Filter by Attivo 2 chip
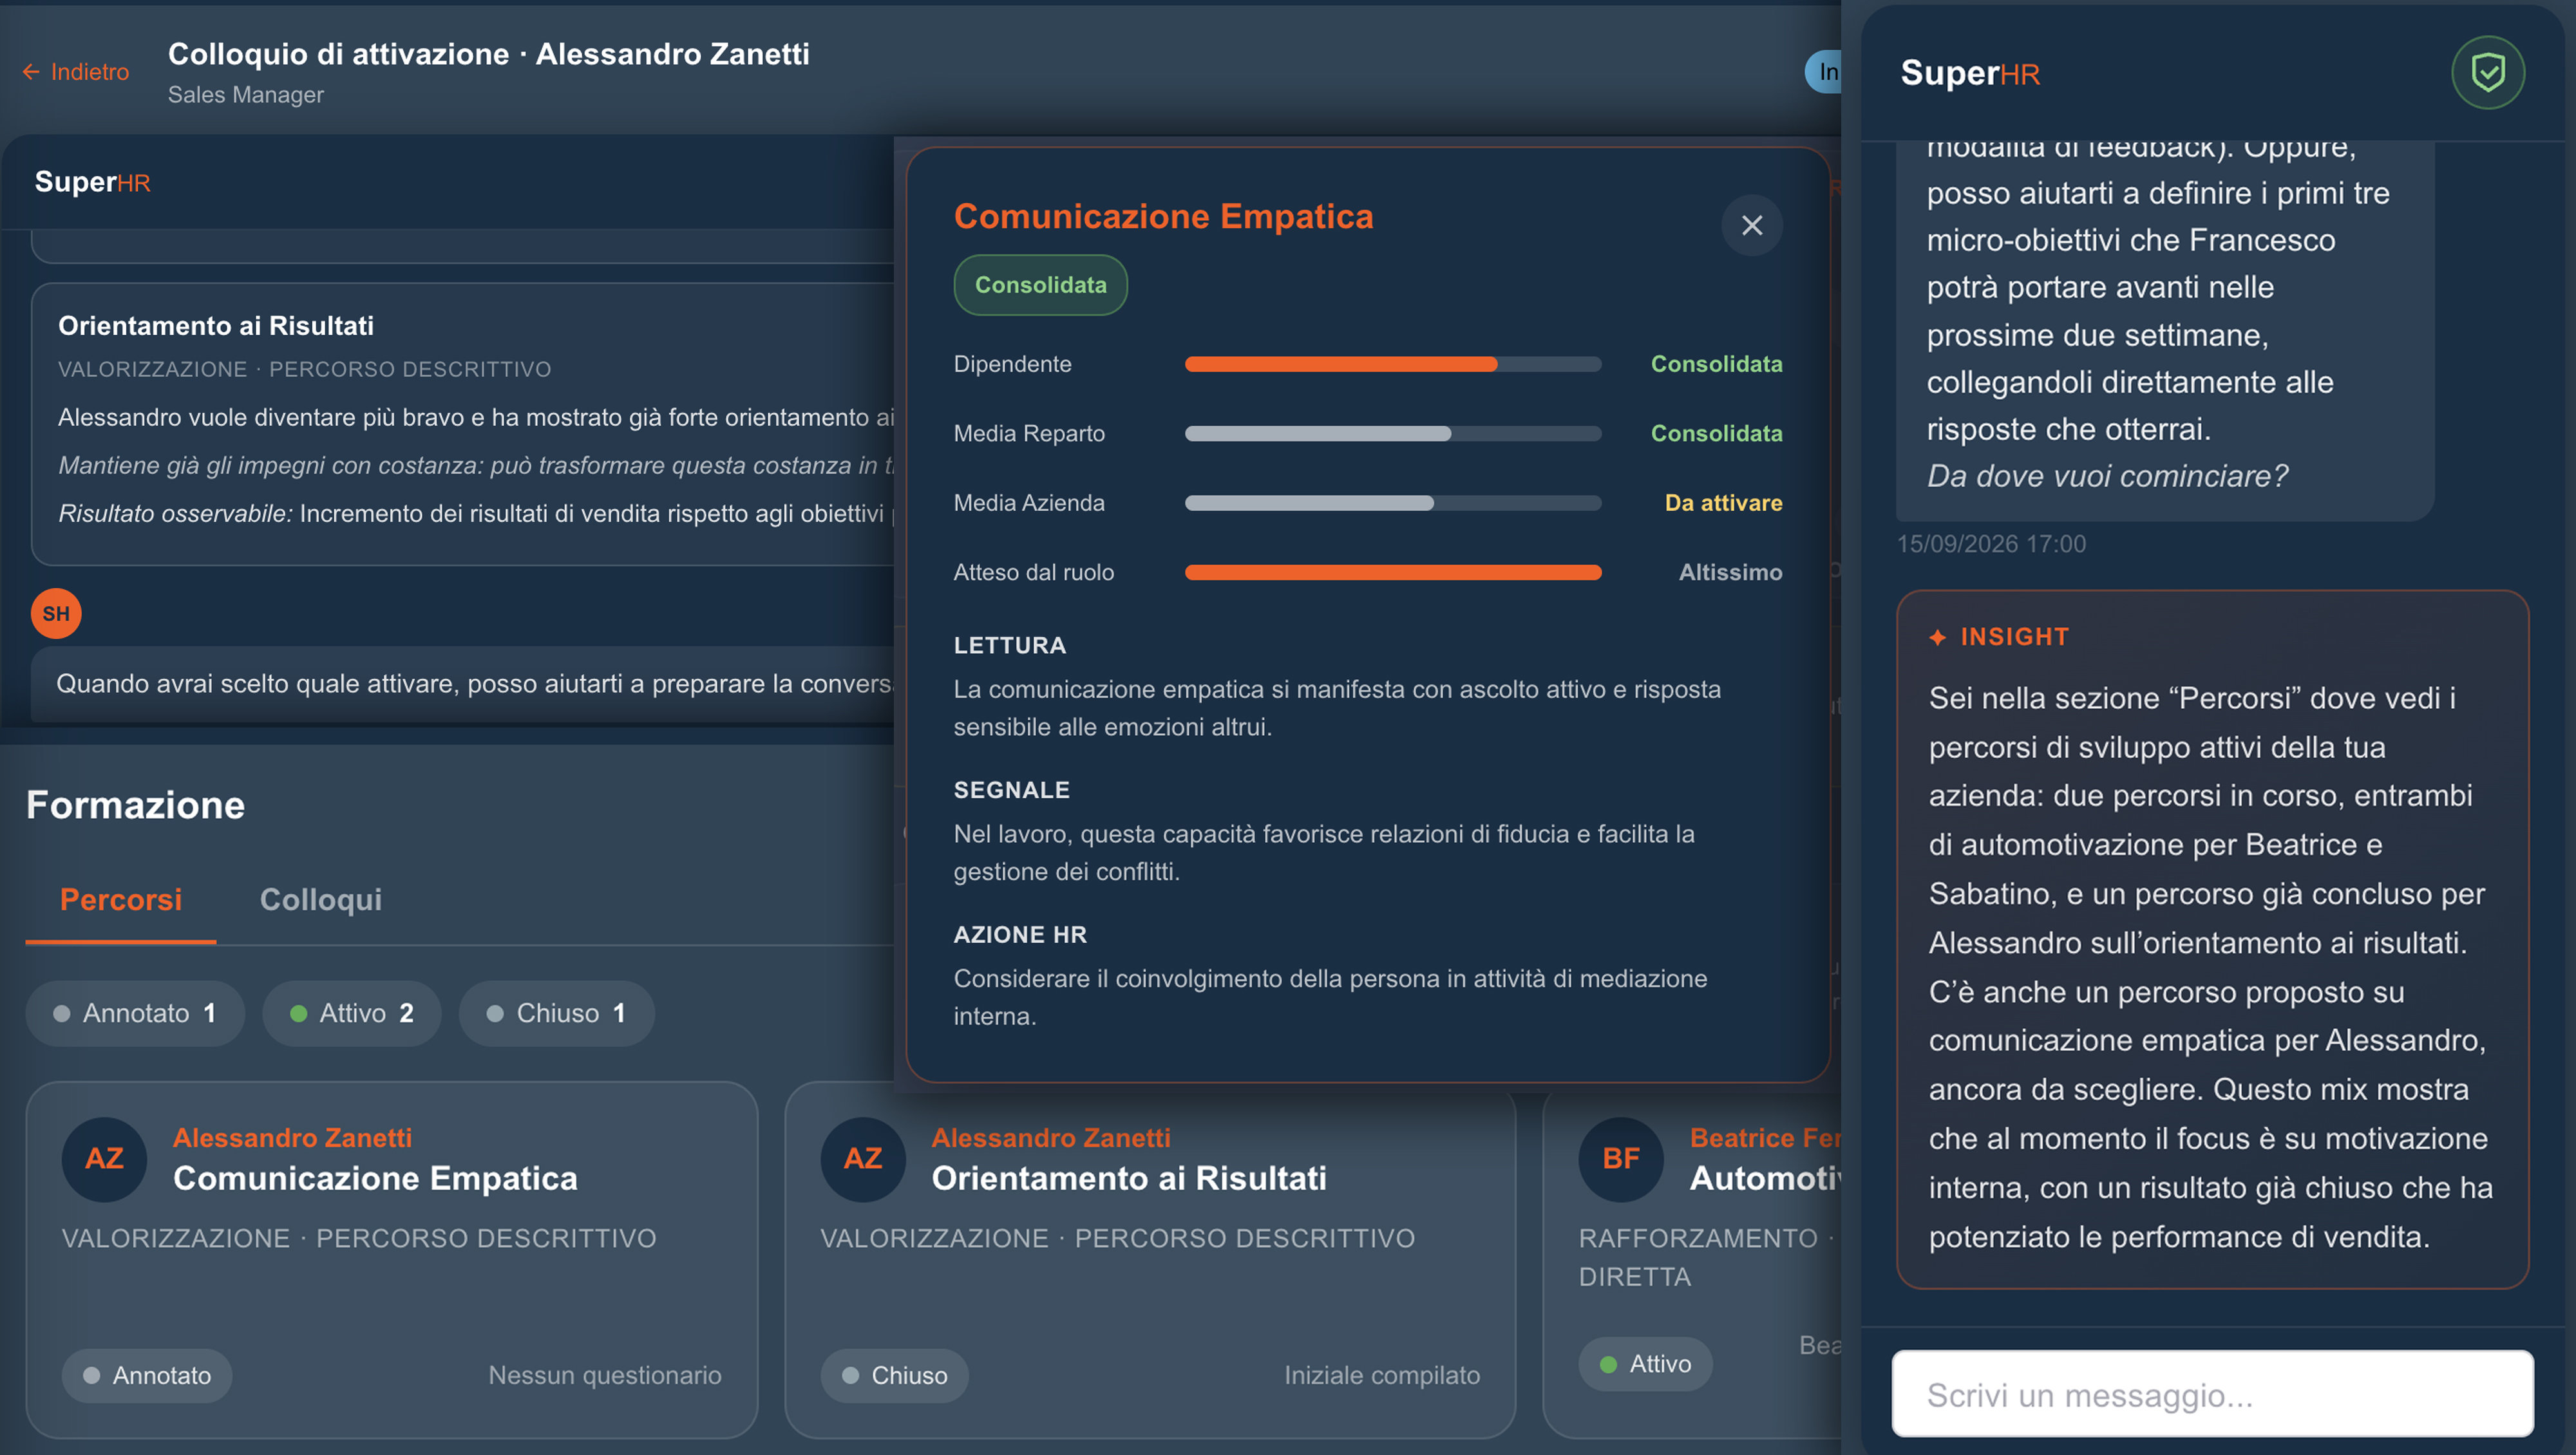 click(351, 1013)
